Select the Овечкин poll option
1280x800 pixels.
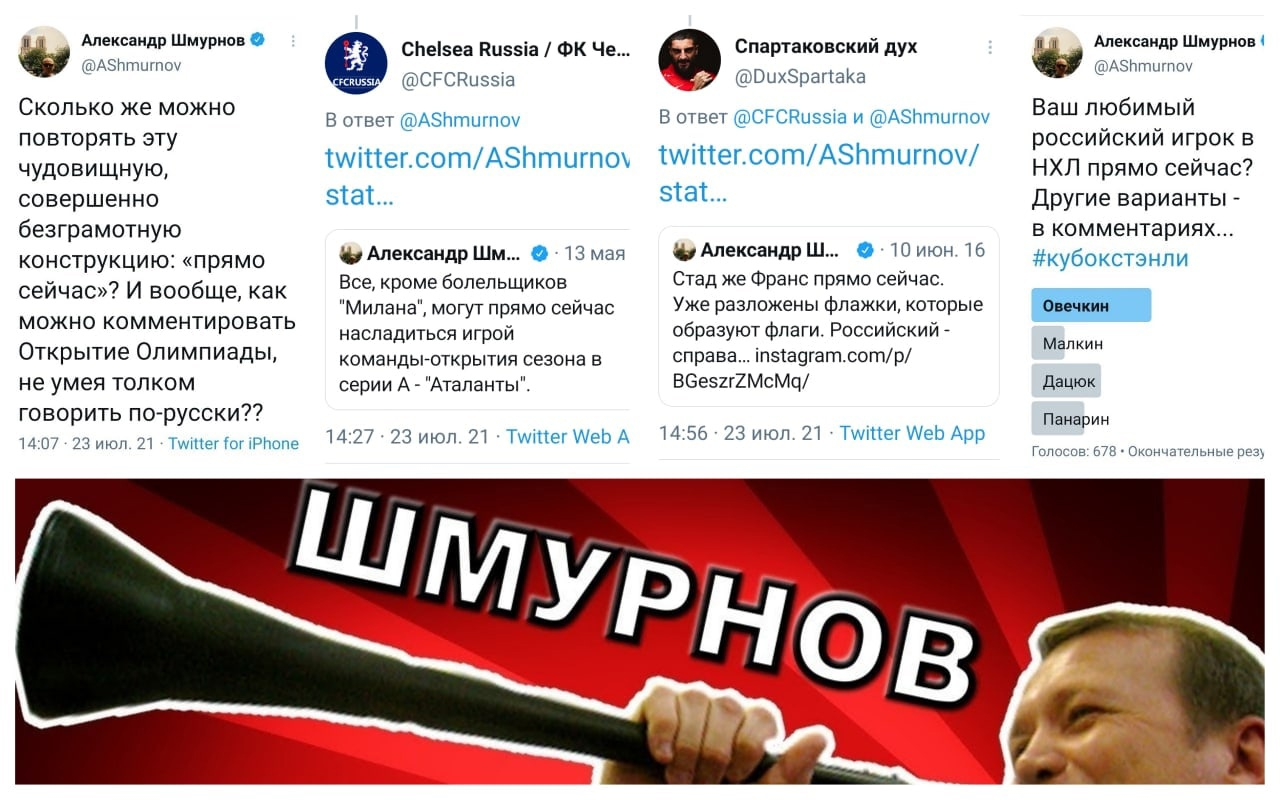coord(1091,305)
